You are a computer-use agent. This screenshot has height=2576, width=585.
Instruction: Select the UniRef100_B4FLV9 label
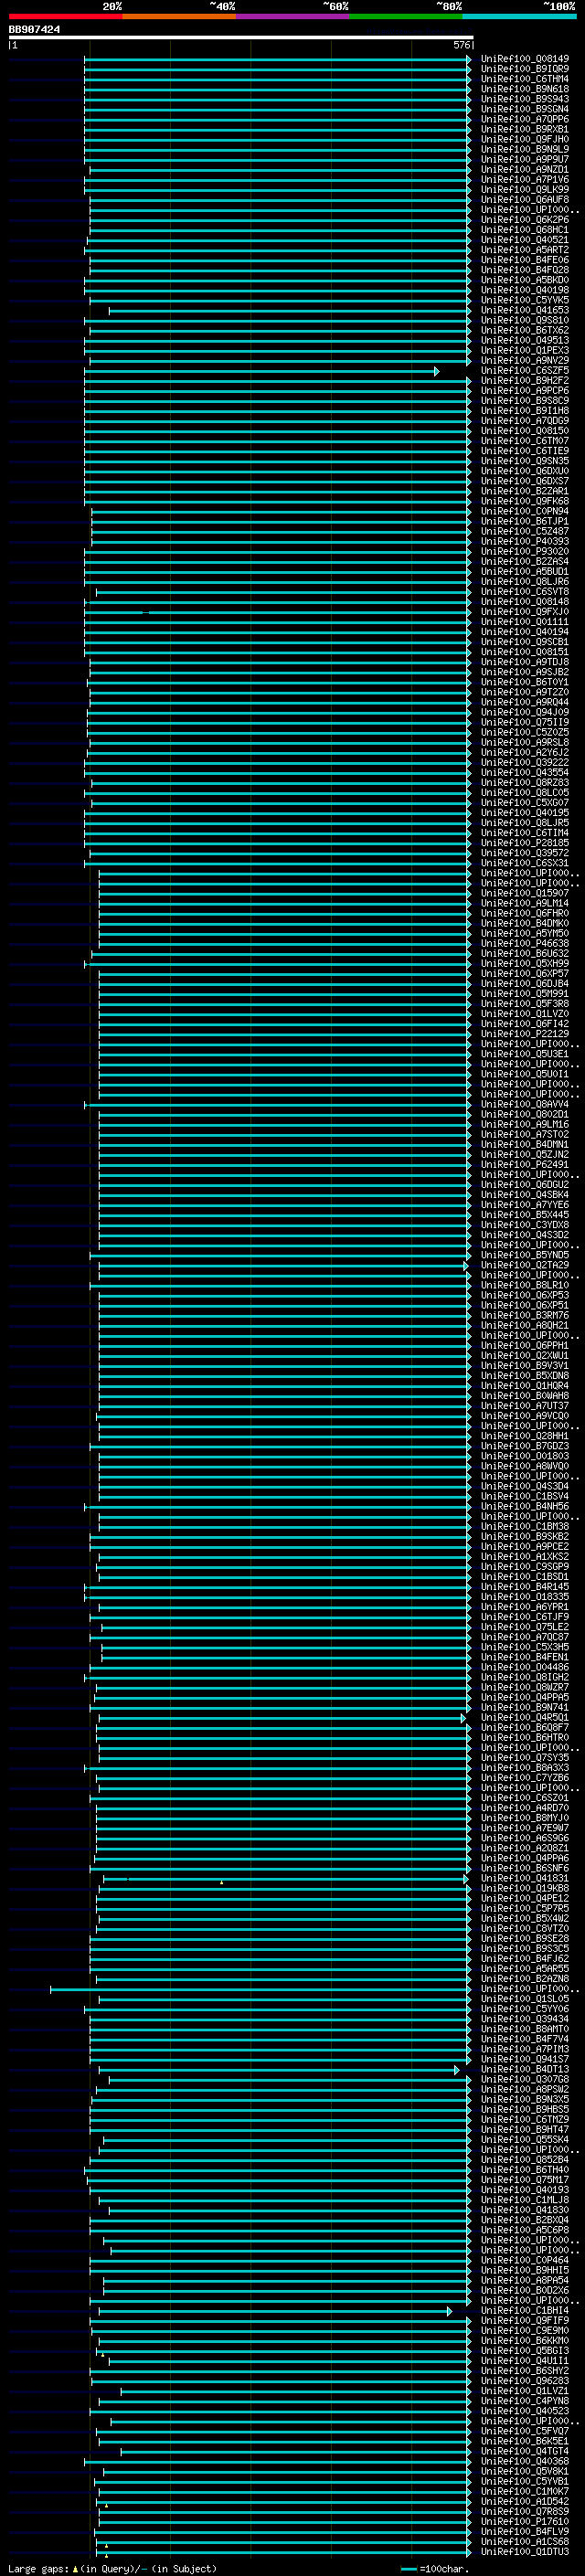525,2532
